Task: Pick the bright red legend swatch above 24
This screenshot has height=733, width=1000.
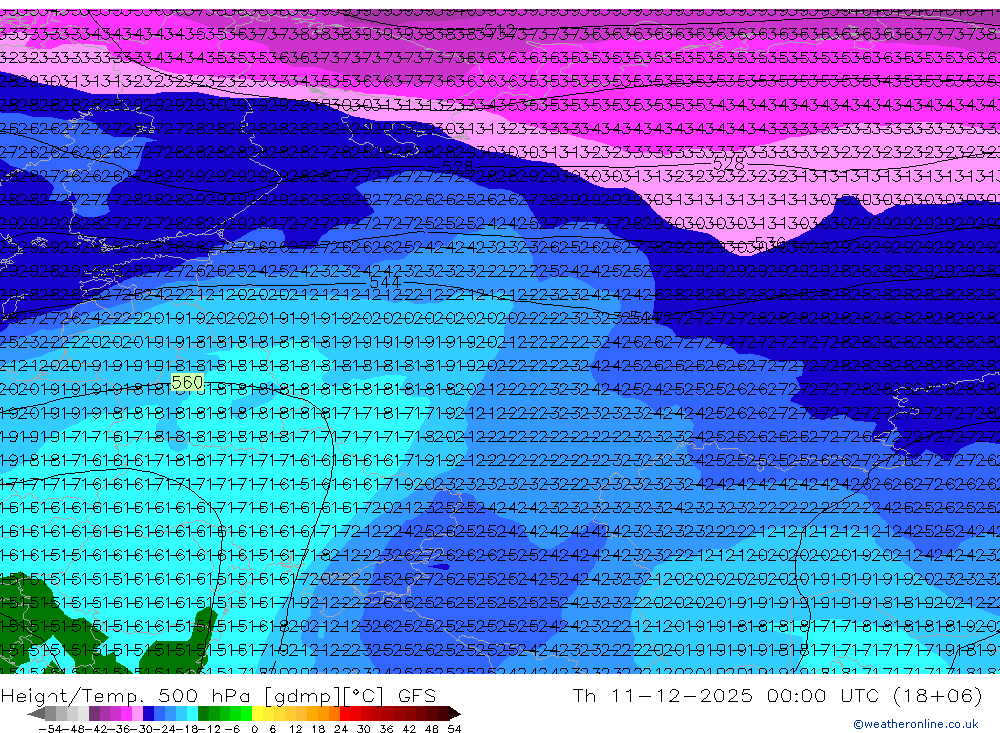Action: click(x=345, y=714)
